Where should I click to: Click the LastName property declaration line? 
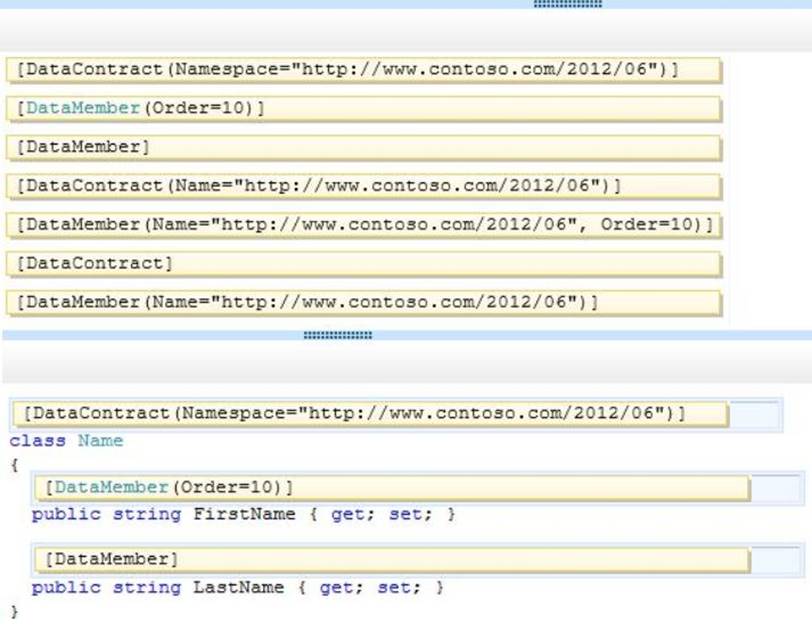tap(237, 587)
